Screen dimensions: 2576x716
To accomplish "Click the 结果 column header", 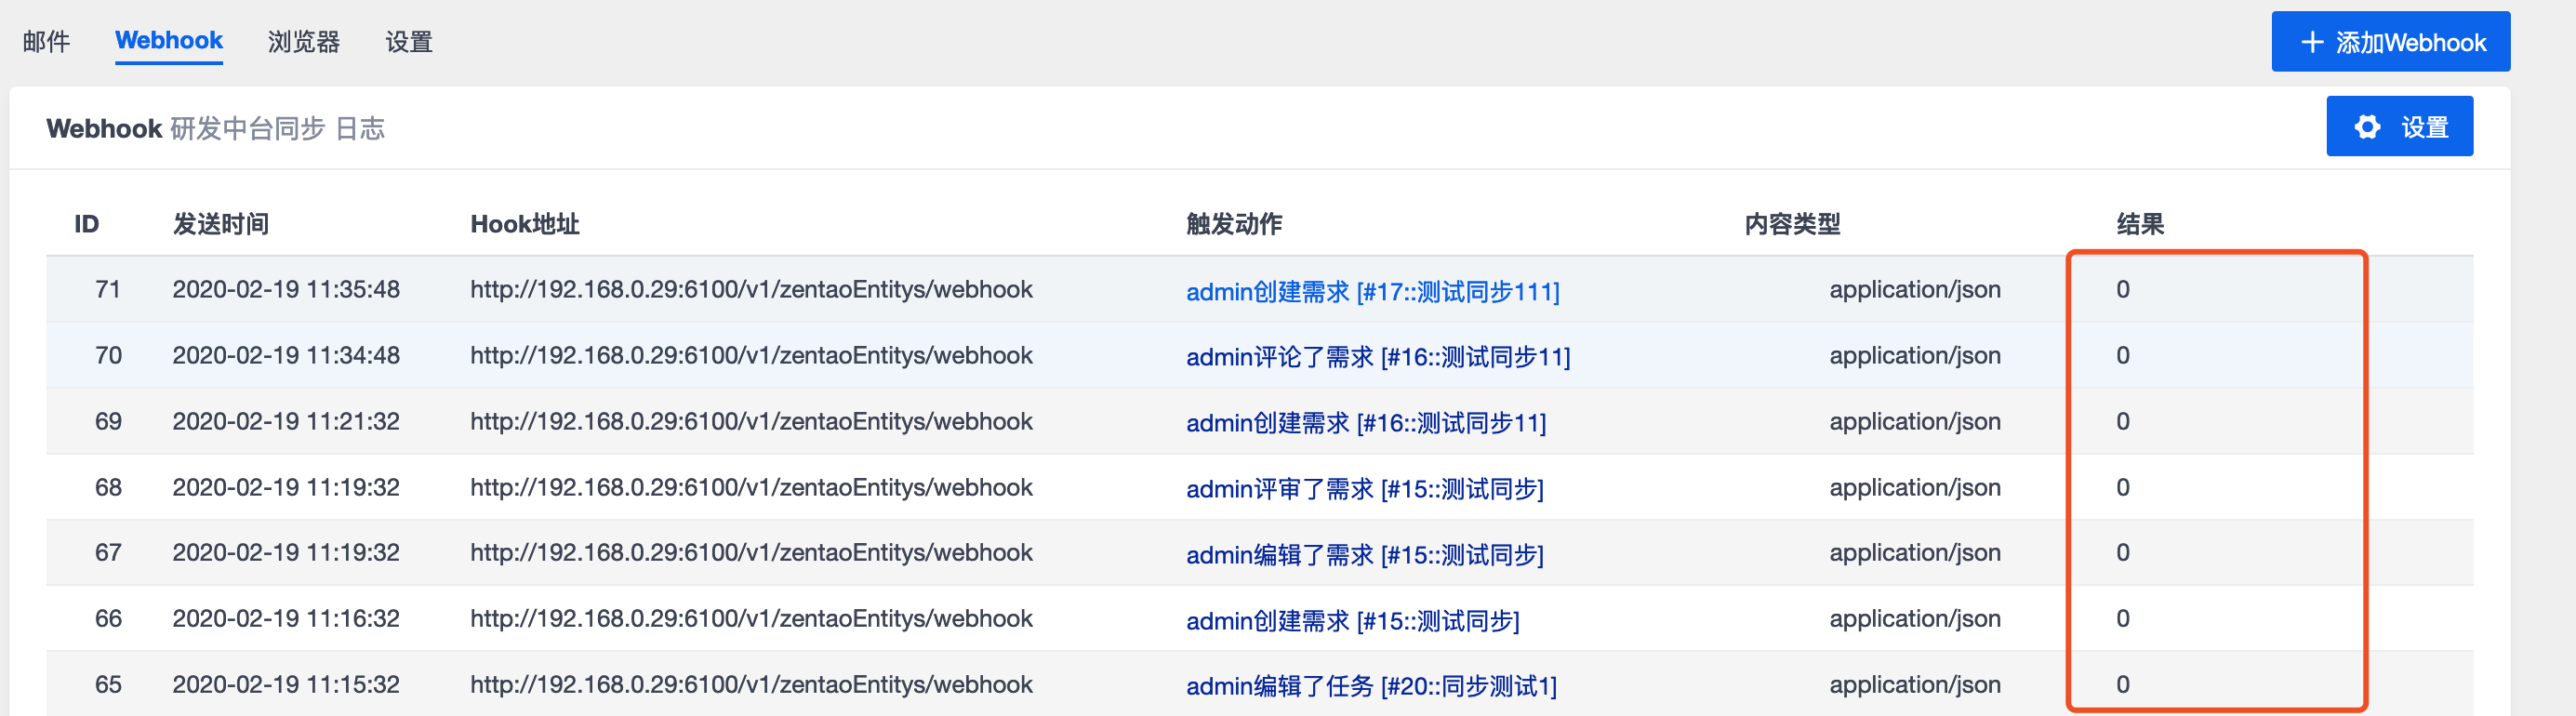I will pyautogui.click(x=2140, y=224).
